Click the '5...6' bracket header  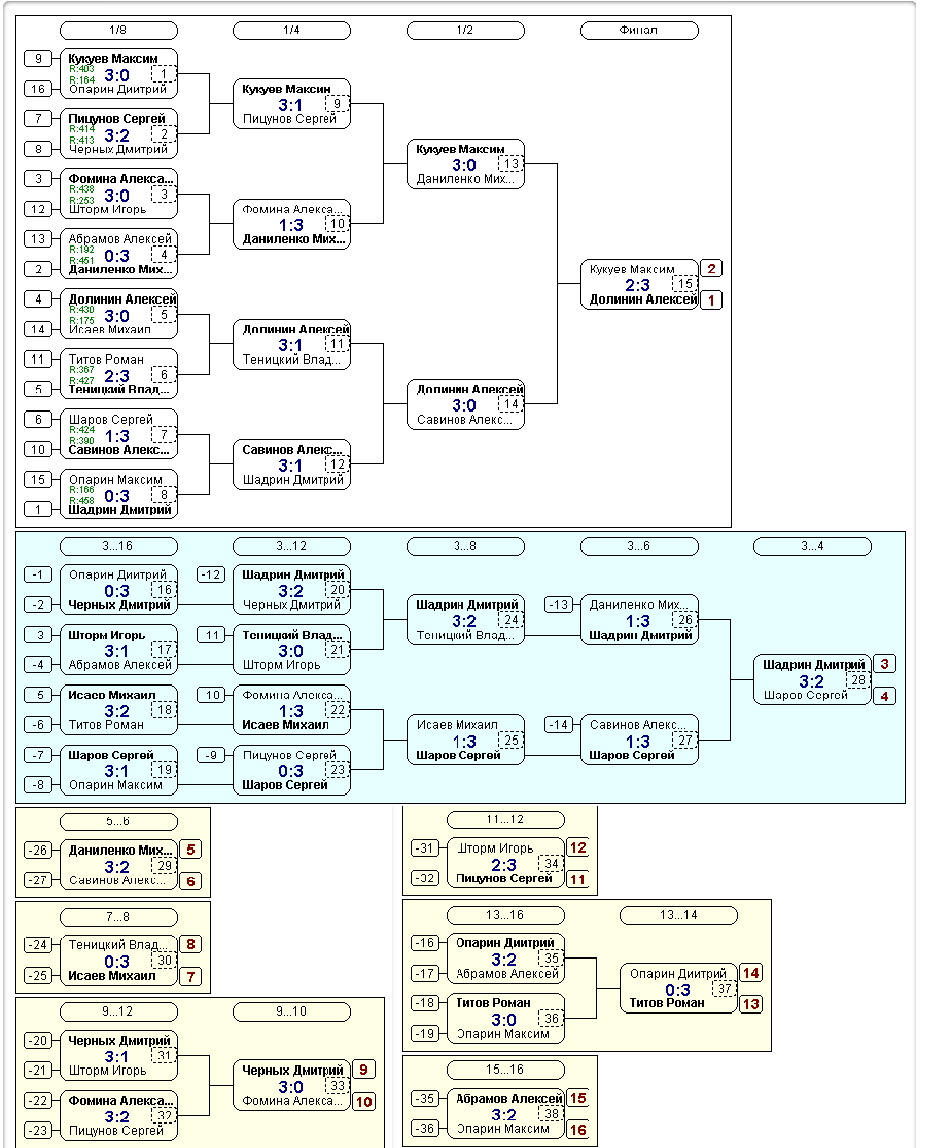[x=119, y=821]
